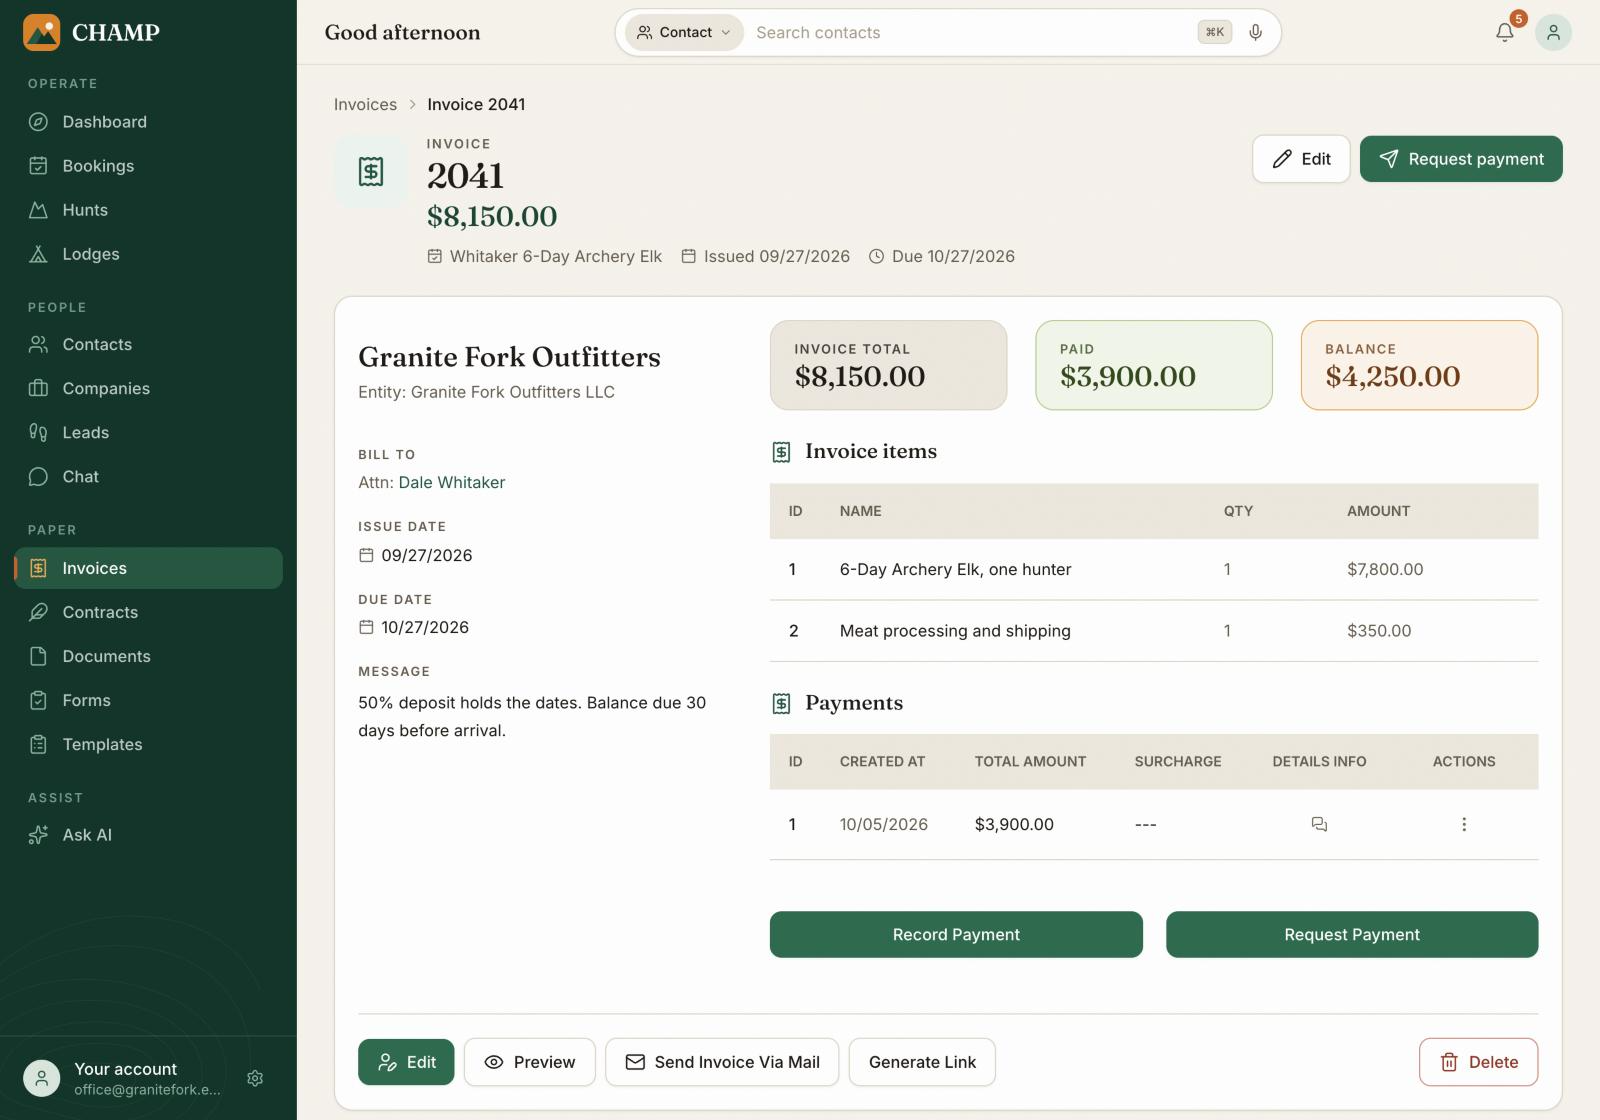Select Invoices in sidebar

coord(148,568)
